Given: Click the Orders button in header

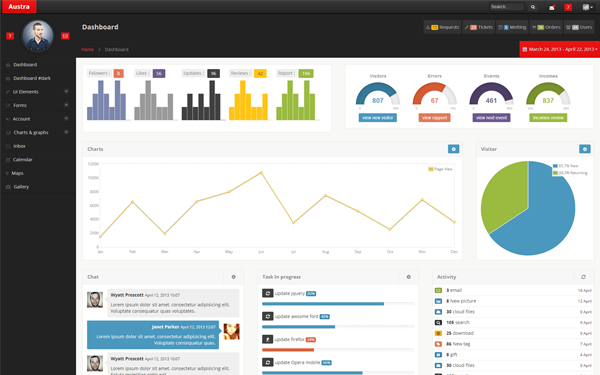Looking at the screenshot, I should pos(546,27).
